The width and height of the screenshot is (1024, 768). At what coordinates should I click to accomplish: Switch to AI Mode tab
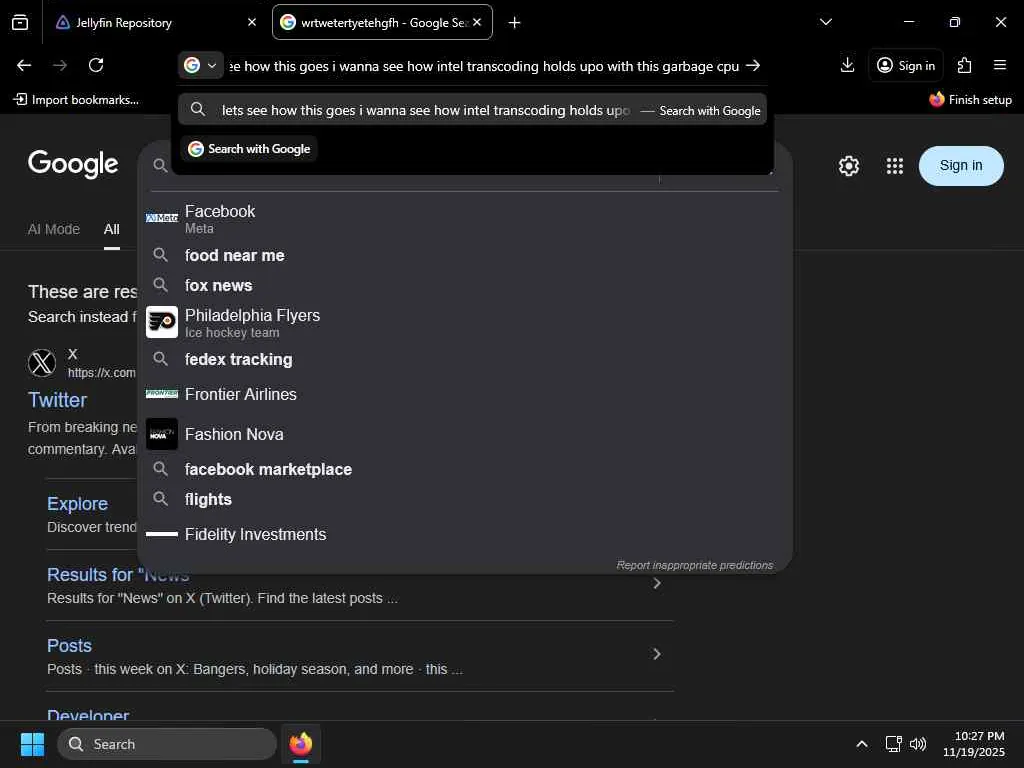(x=54, y=229)
